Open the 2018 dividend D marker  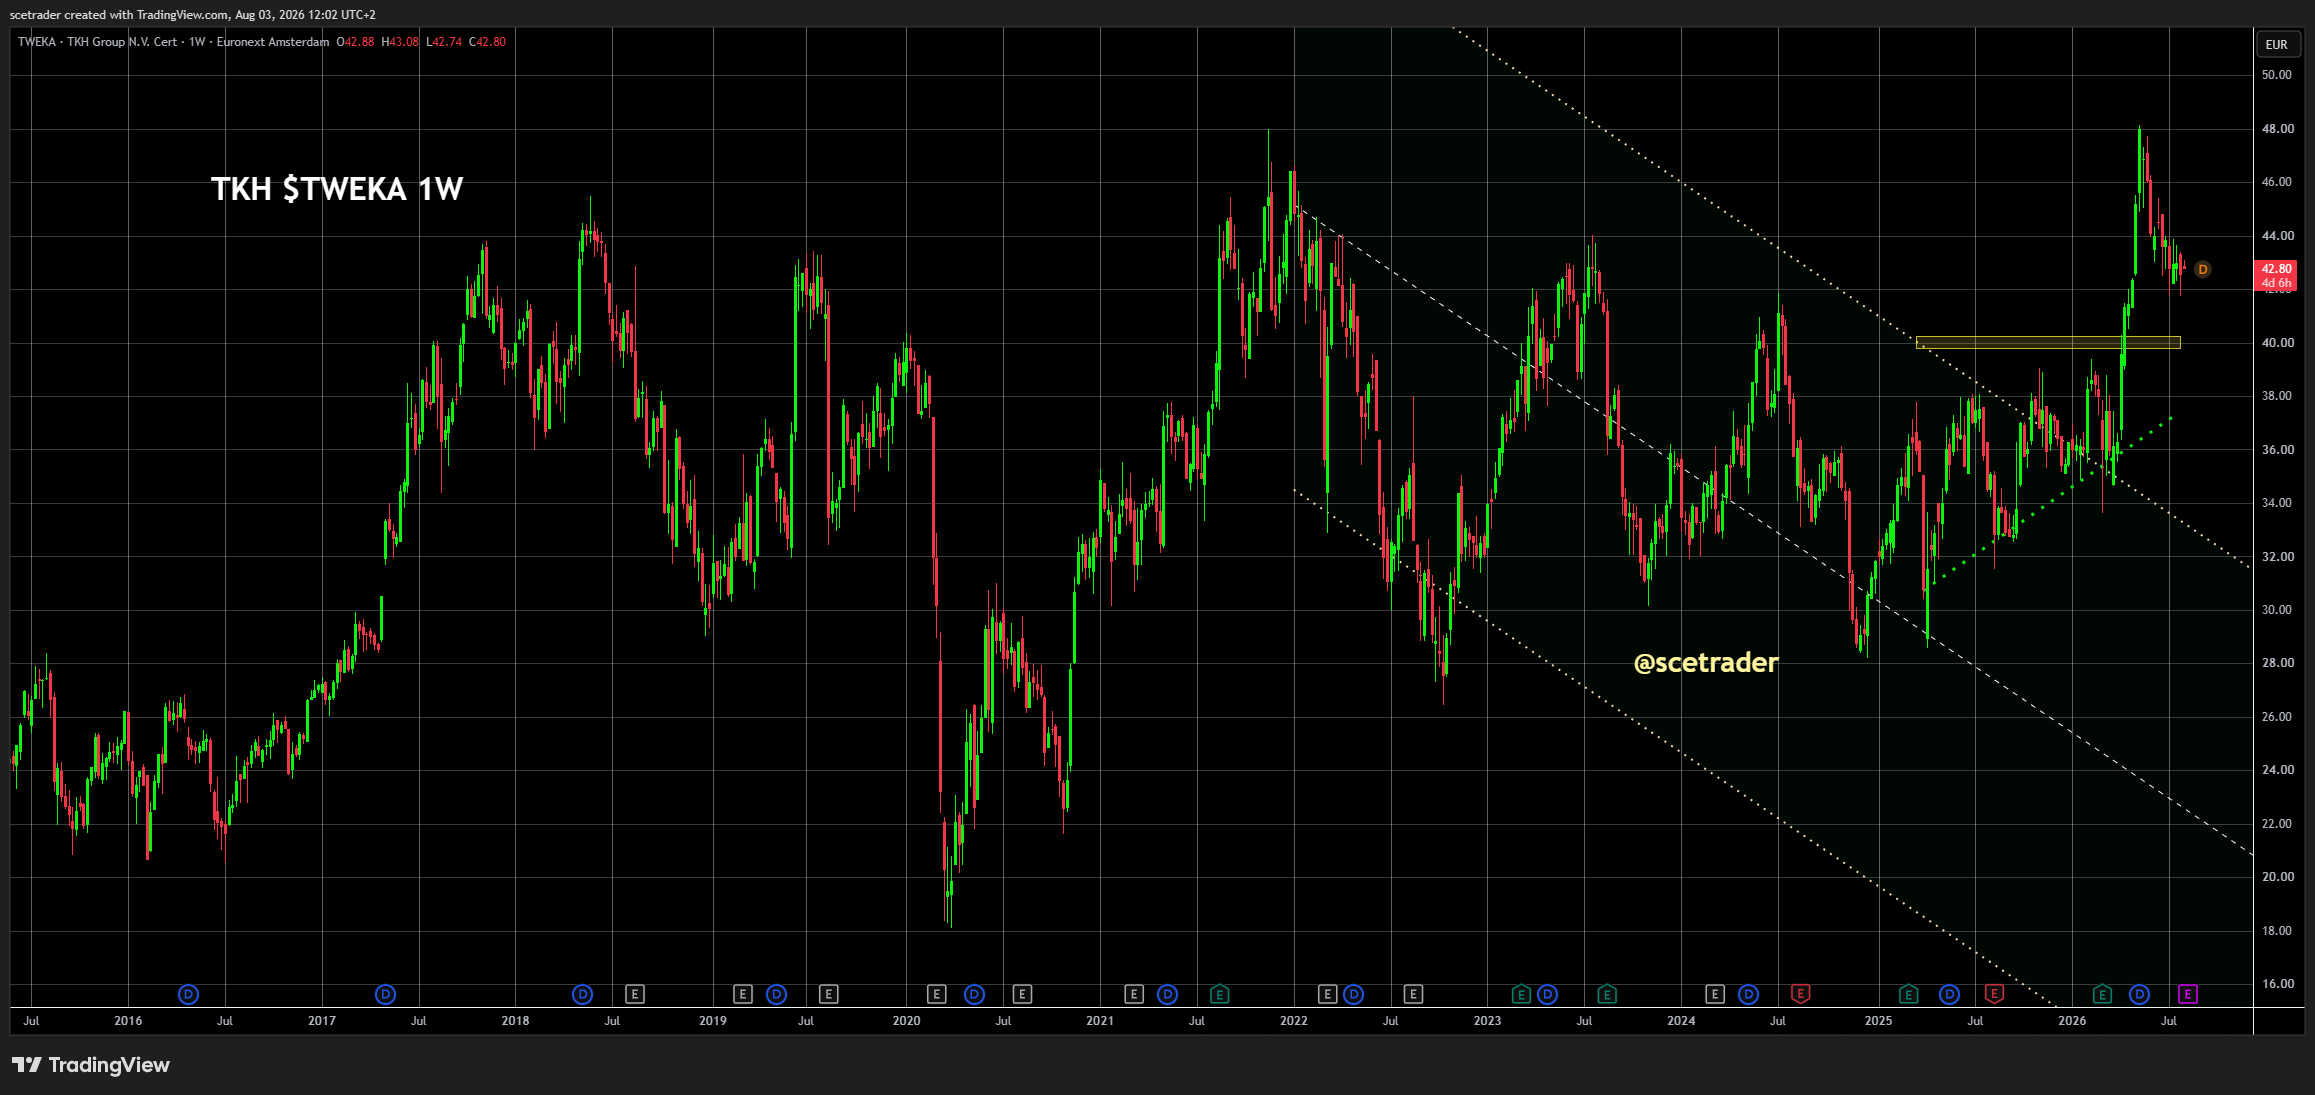click(x=582, y=994)
